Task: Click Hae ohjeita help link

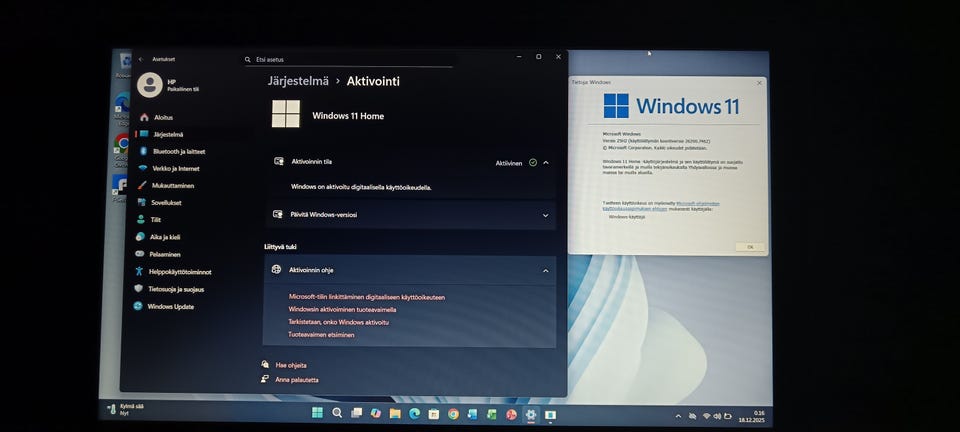Action: pyautogui.click(x=291, y=365)
